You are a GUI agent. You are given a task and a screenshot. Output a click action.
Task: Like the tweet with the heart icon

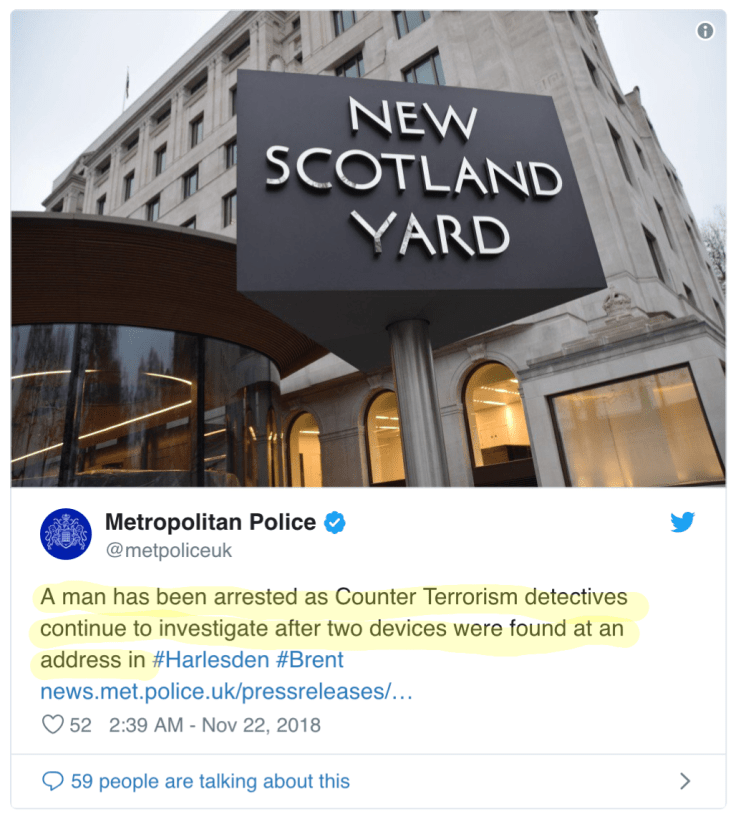coord(52,724)
